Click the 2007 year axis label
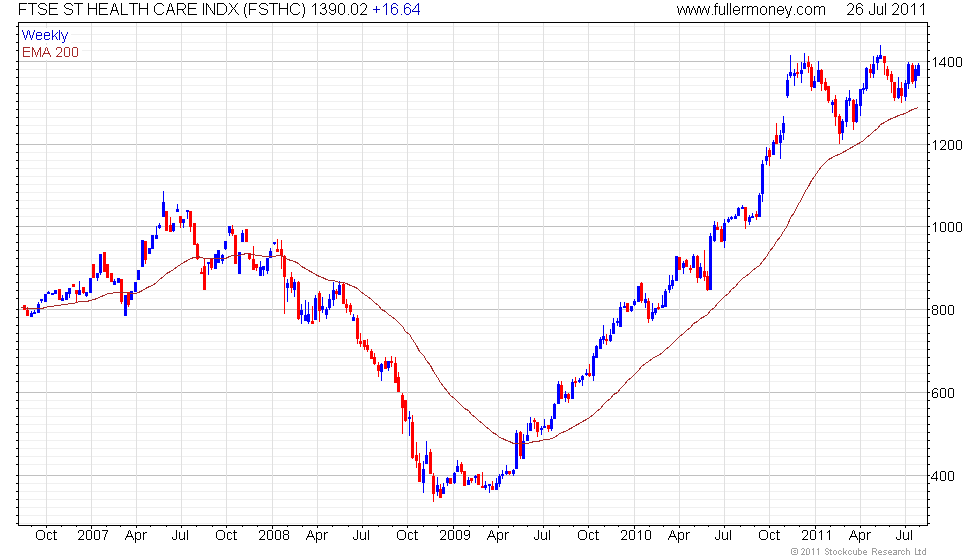 (92, 536)
